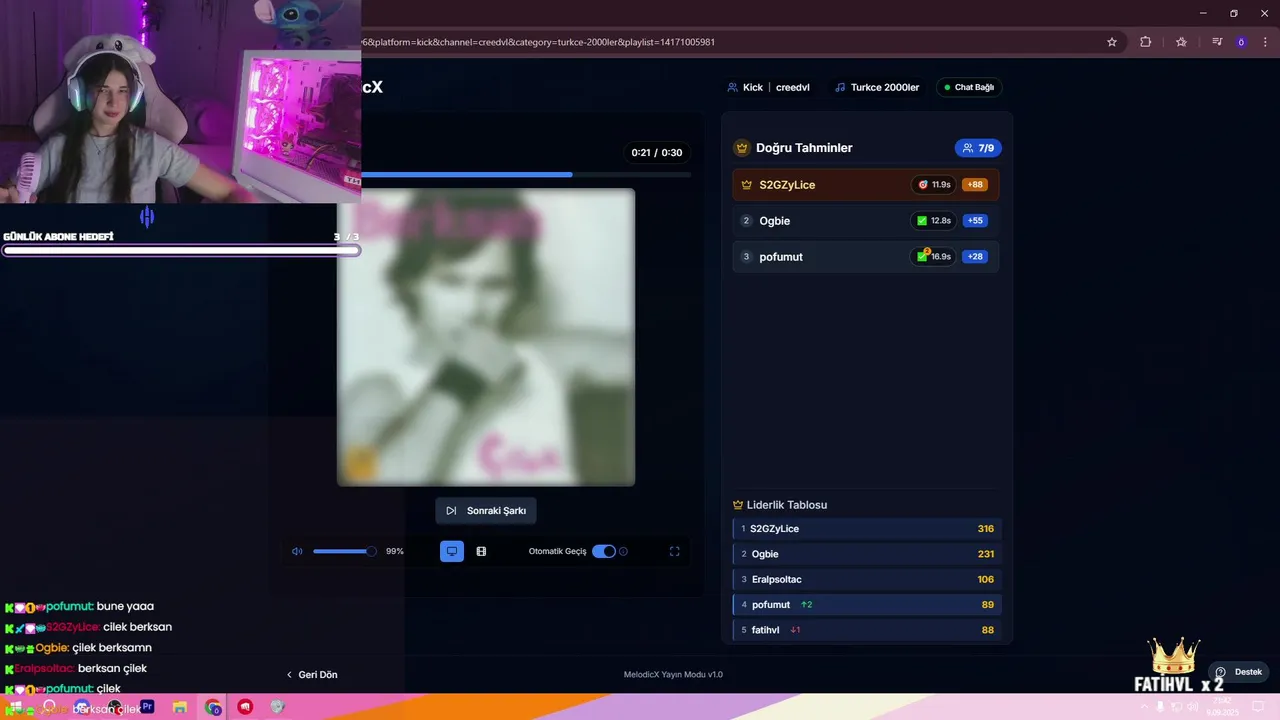Click the blurred album cover image
Viewport: 1280px width, 720px height.
point(486,337)
